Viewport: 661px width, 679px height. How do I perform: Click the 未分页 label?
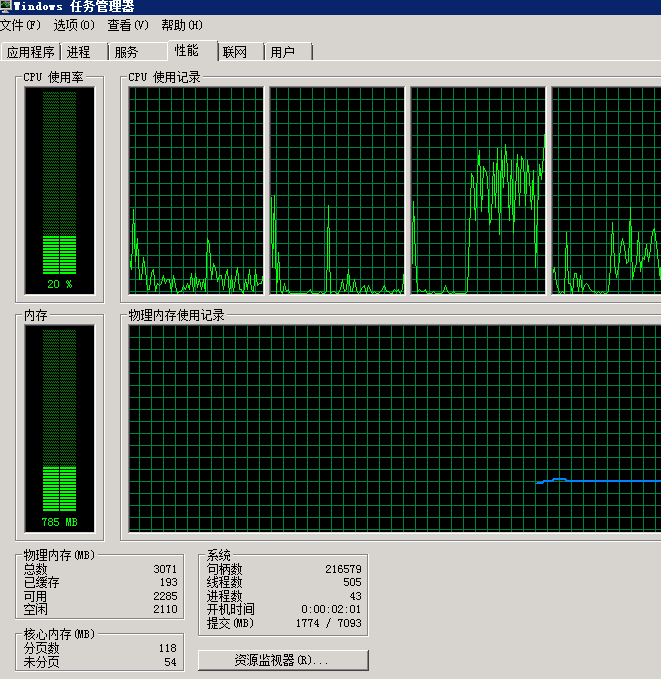(x=41, y=662)
